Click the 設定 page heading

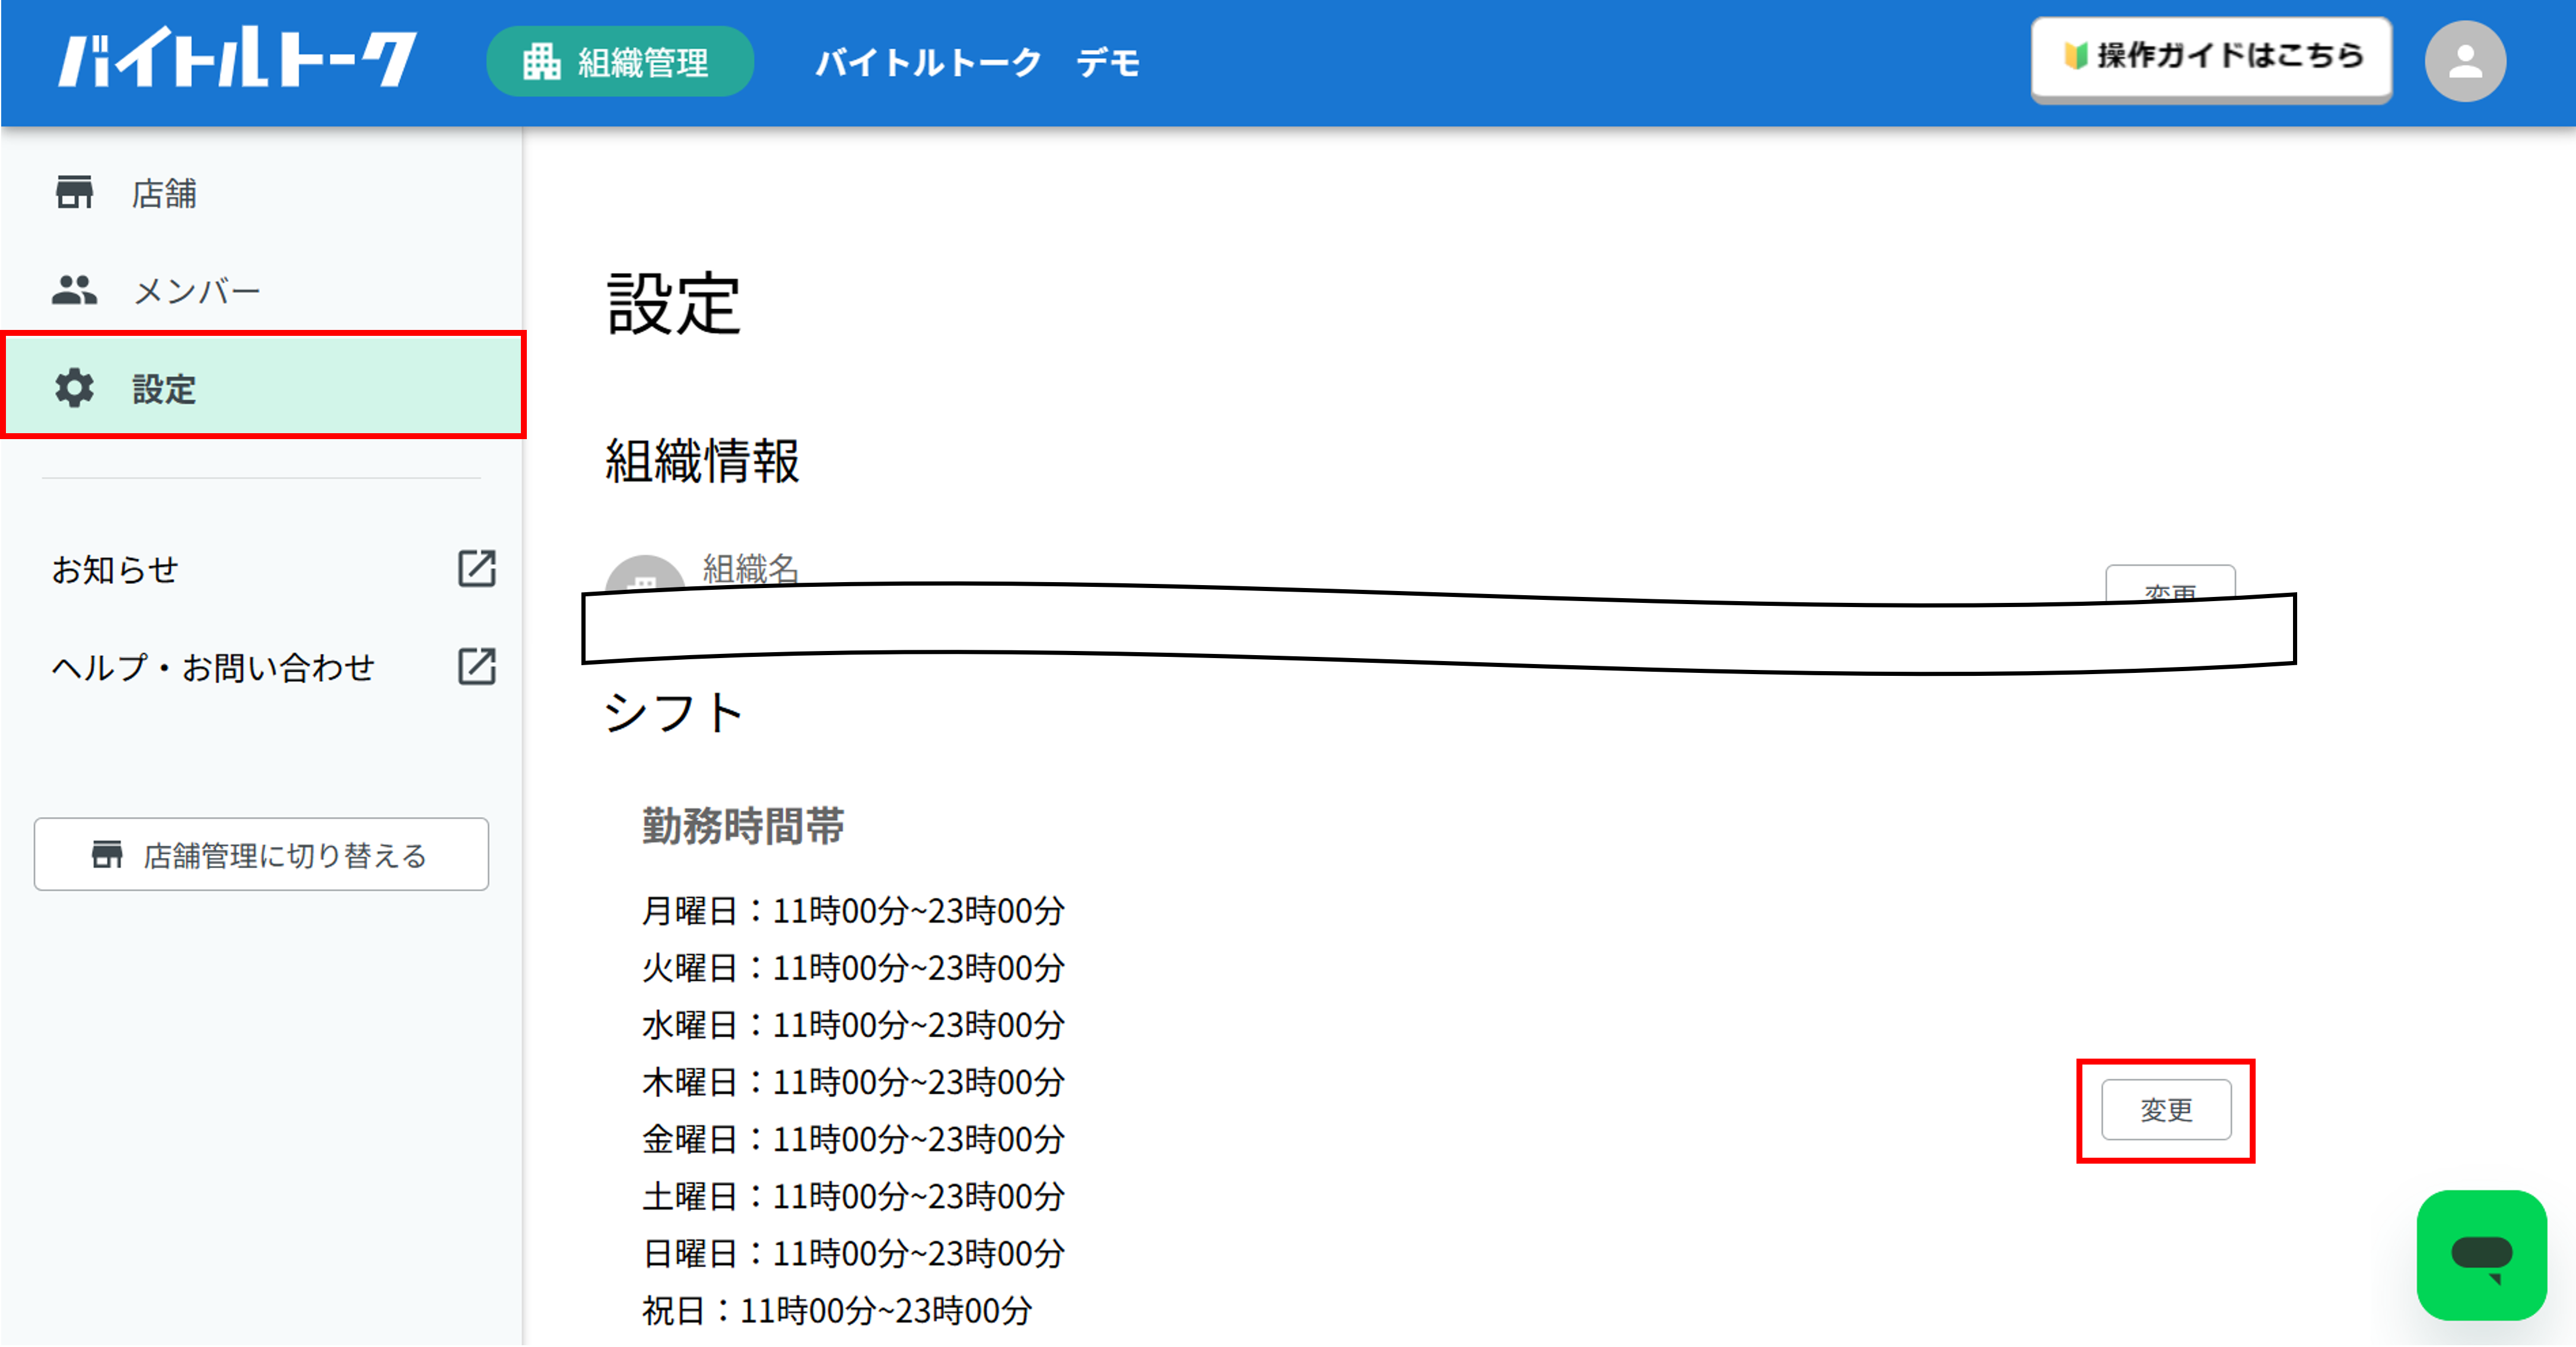673,304
